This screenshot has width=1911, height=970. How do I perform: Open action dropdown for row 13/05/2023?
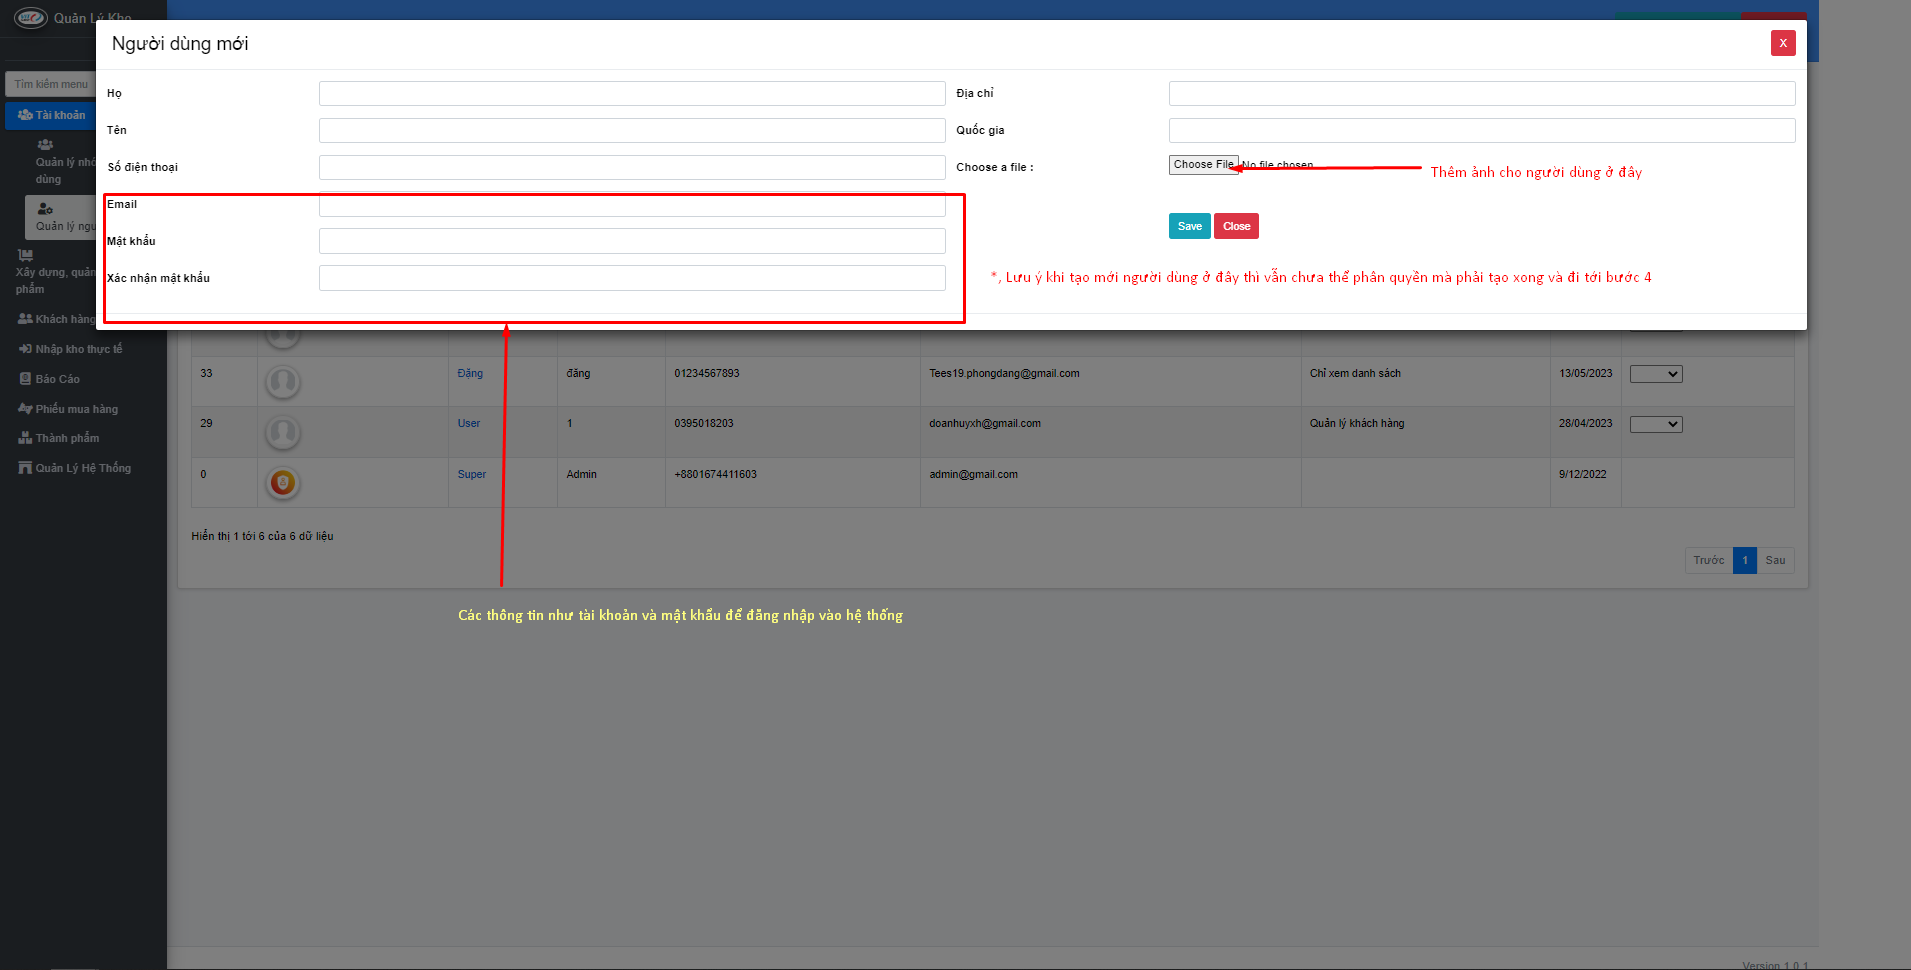pyautogui.click(x=1656, y=374)
